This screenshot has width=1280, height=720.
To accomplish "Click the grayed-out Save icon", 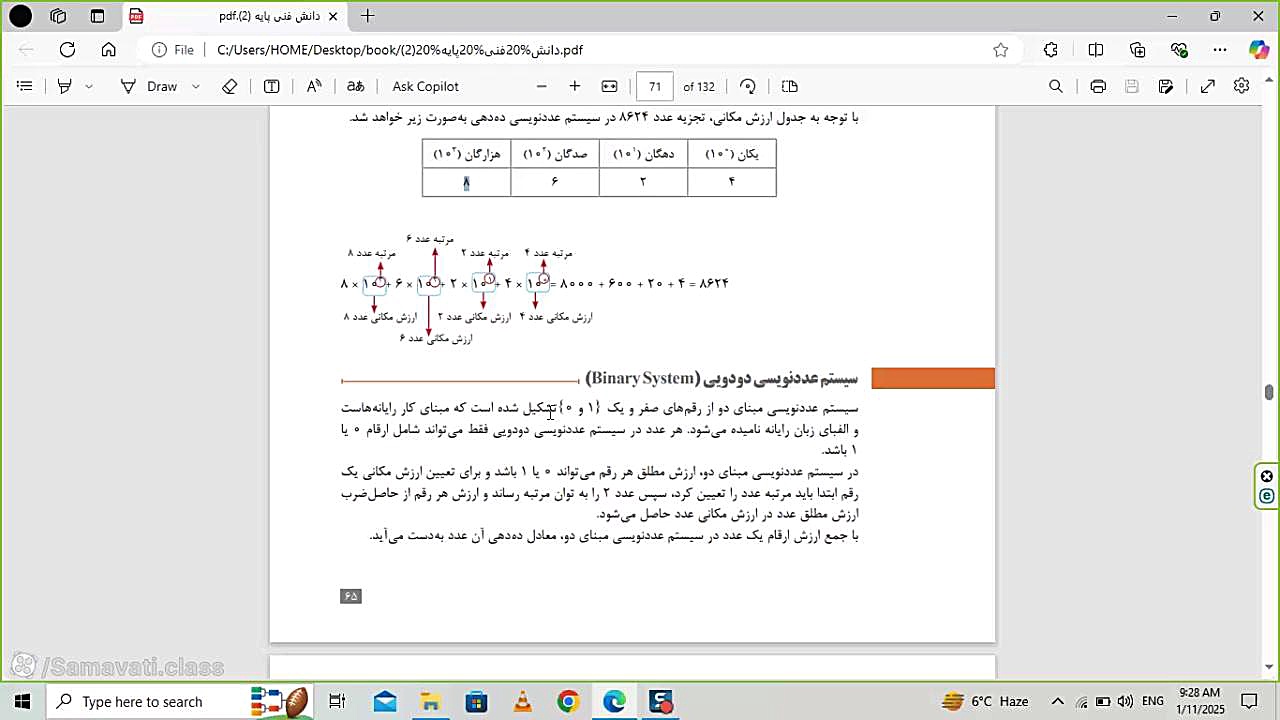I will coord(1132,86).
